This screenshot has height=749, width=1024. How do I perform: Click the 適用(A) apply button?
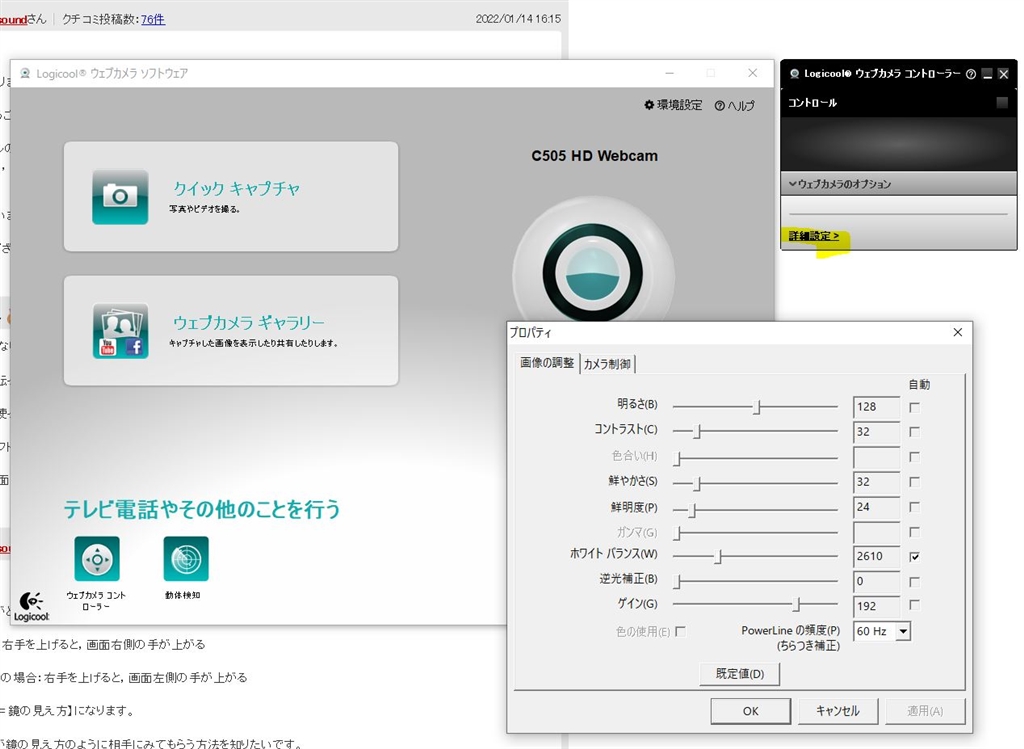(x=925, y=710)
